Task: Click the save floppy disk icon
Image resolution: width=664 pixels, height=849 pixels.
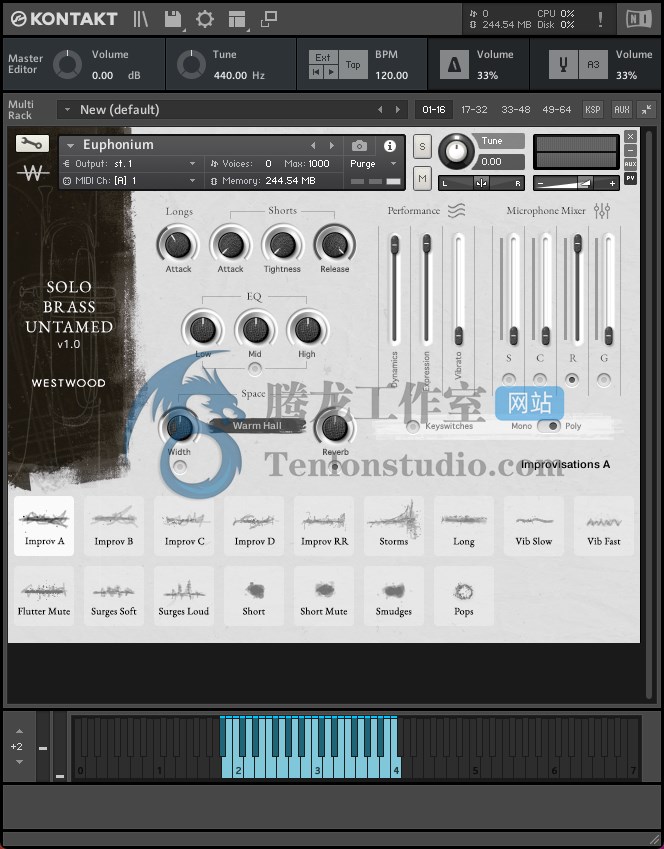Action: point(173,19)
